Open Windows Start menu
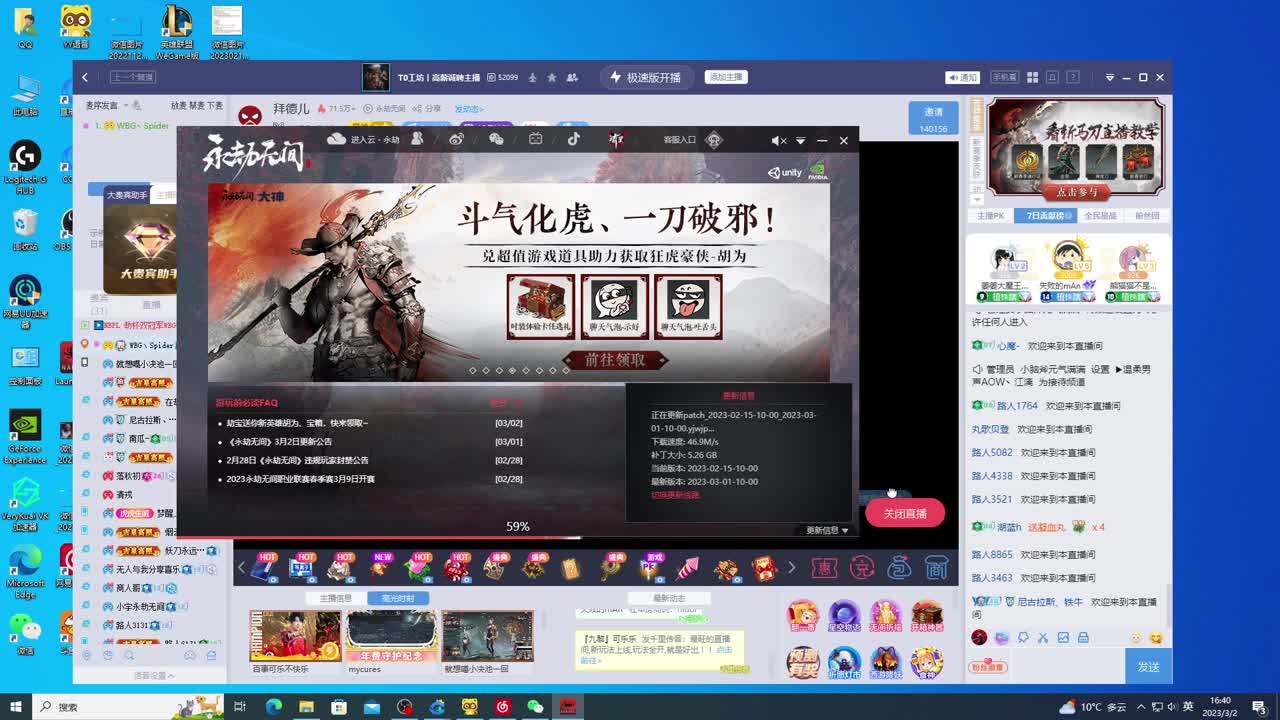Image resolution: width=1280 pixels, height=720 pixels. [x=15, y=707]
